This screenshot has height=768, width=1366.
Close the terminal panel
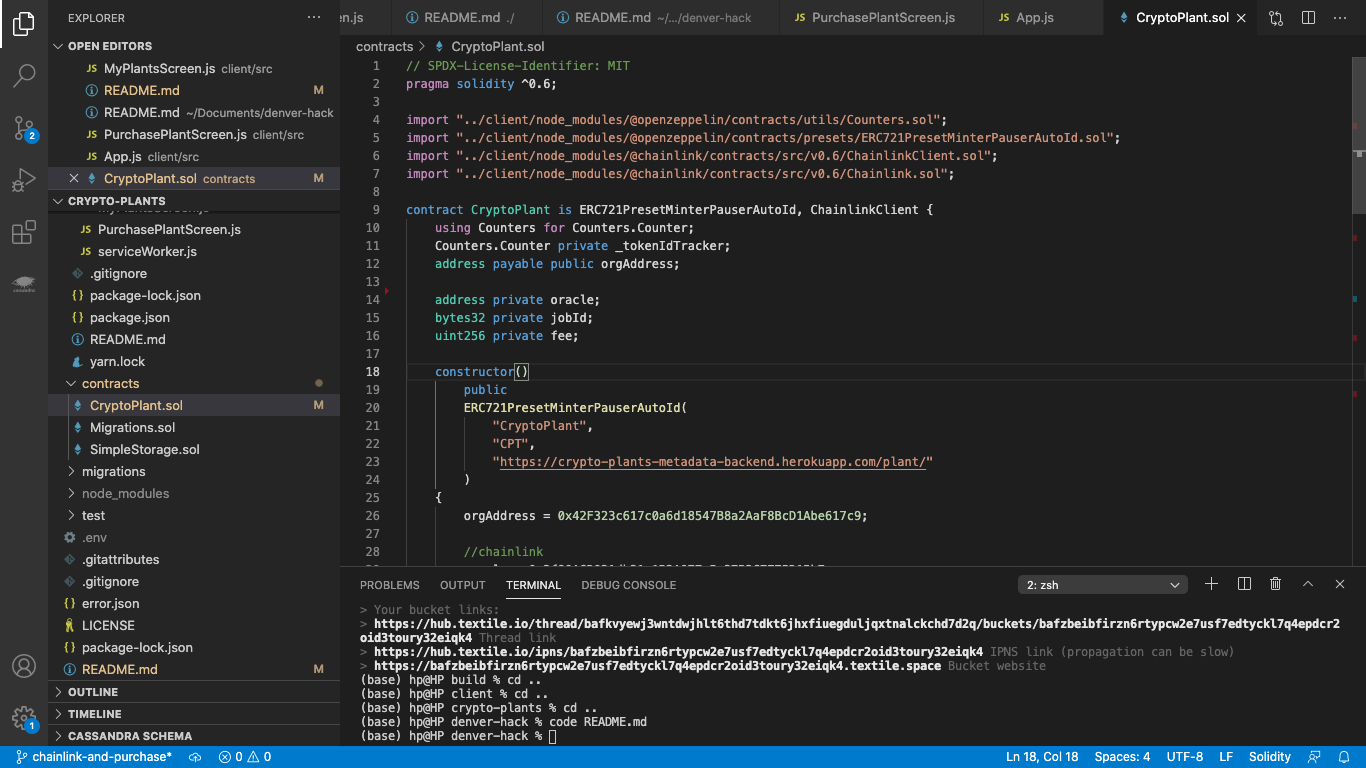click(1340, 584)
